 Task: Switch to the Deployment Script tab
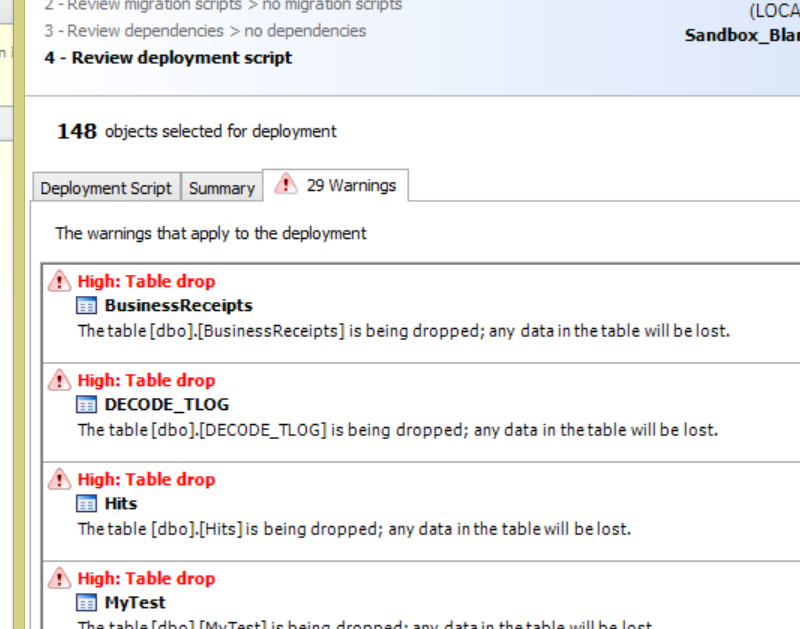(106, 188)
